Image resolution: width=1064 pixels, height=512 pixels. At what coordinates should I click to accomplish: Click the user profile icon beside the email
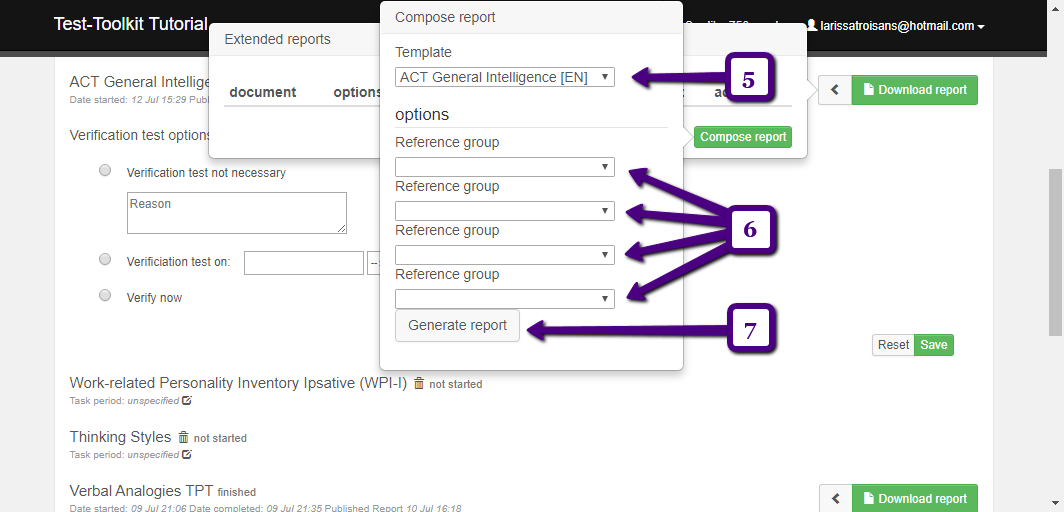click(x=812, y=25)
